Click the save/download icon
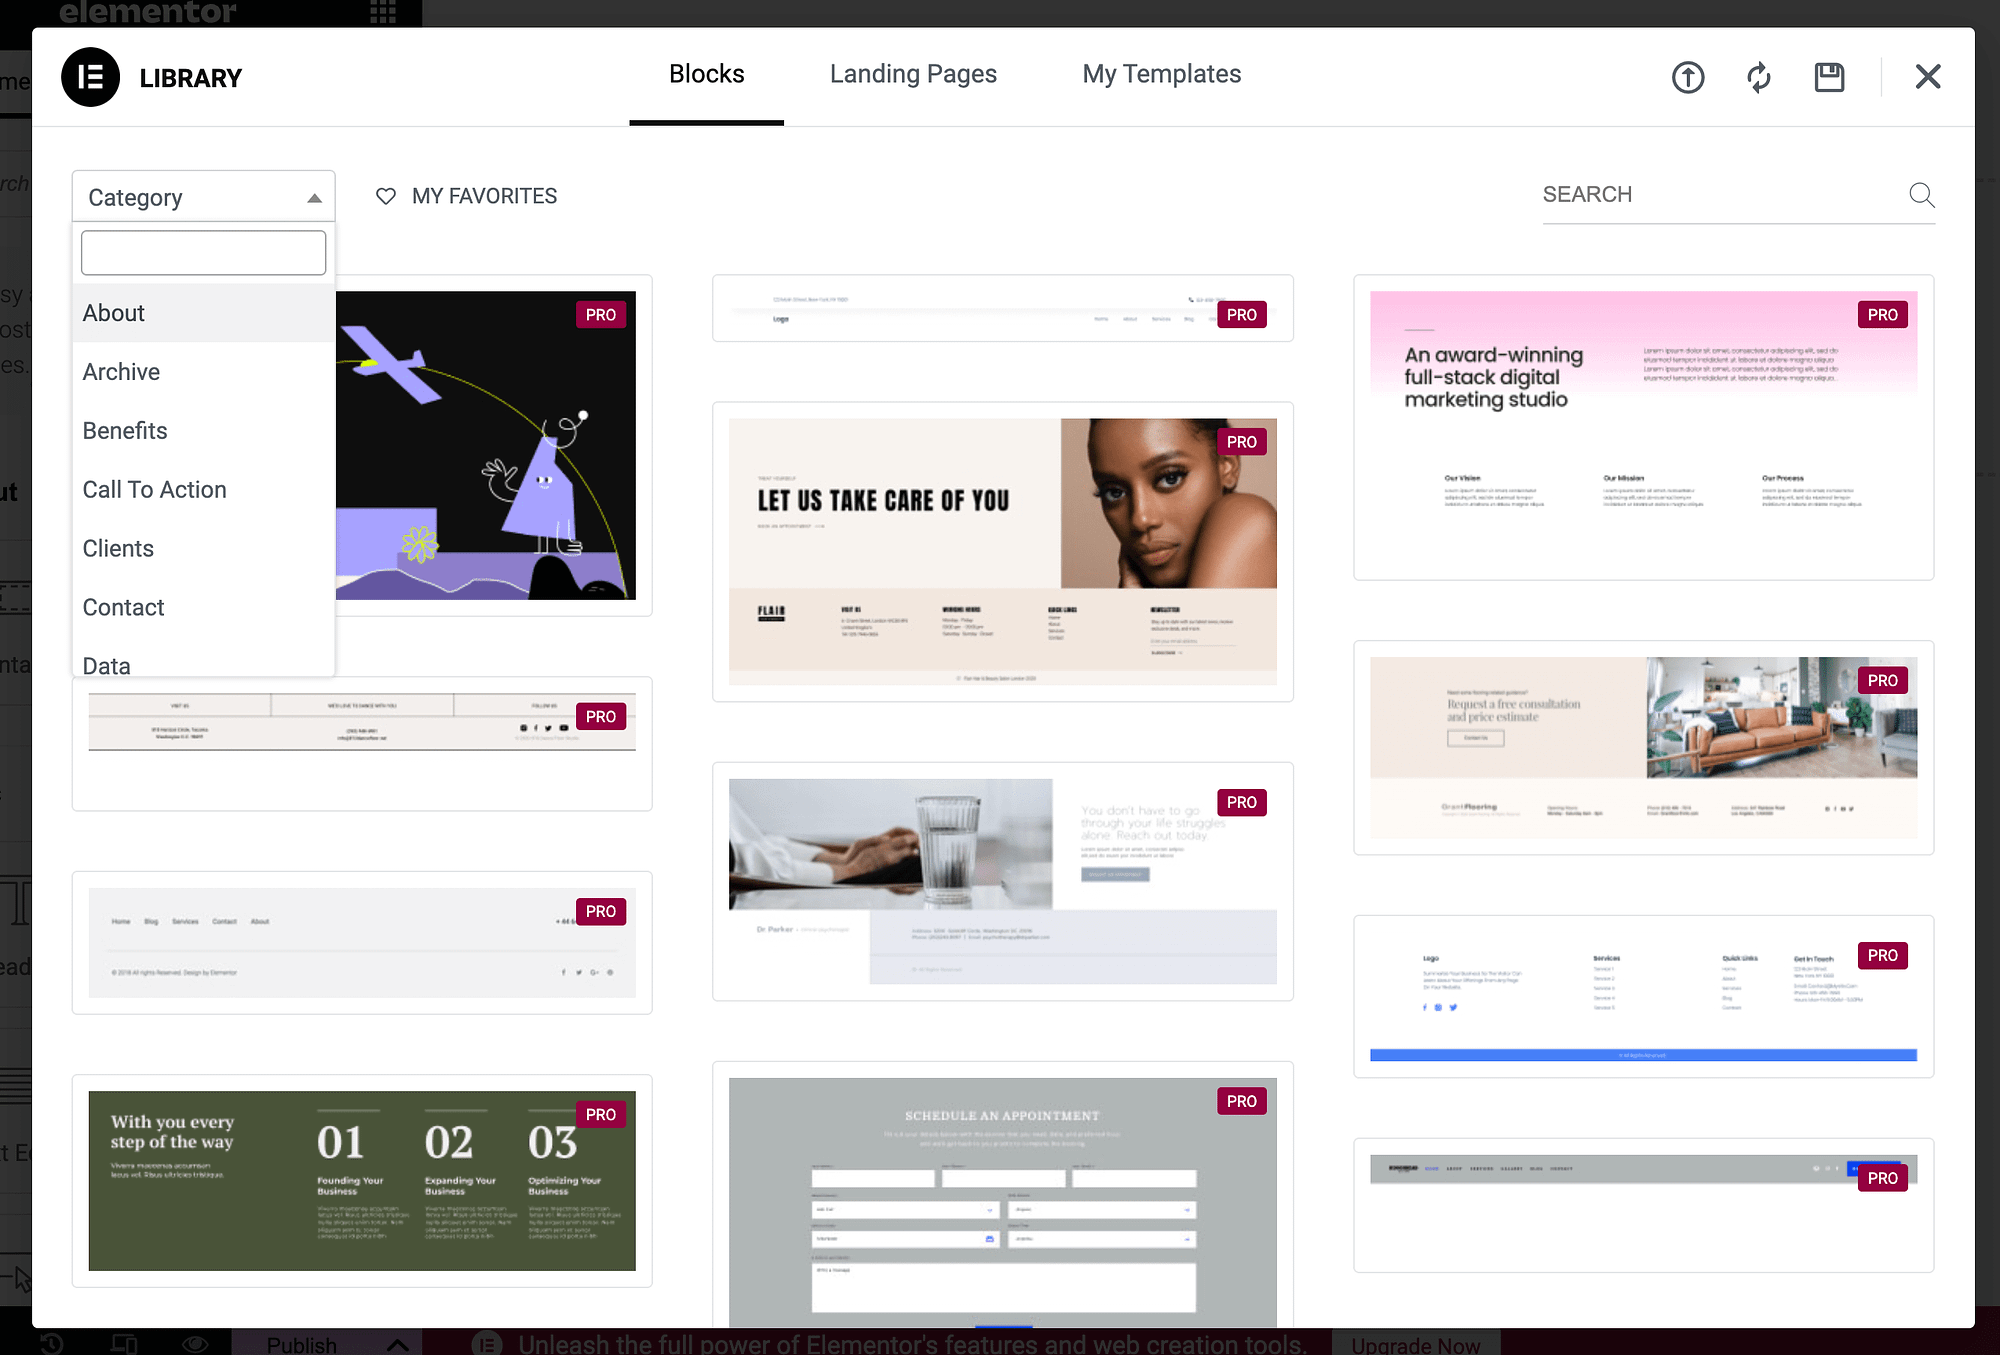 coord(1831,77)
